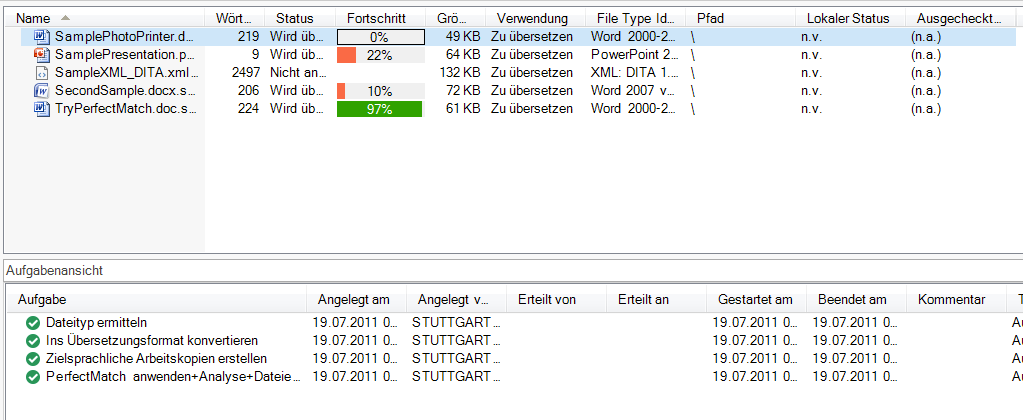Click the SamplePresentation PowerPoint file icon

(42, 55)
